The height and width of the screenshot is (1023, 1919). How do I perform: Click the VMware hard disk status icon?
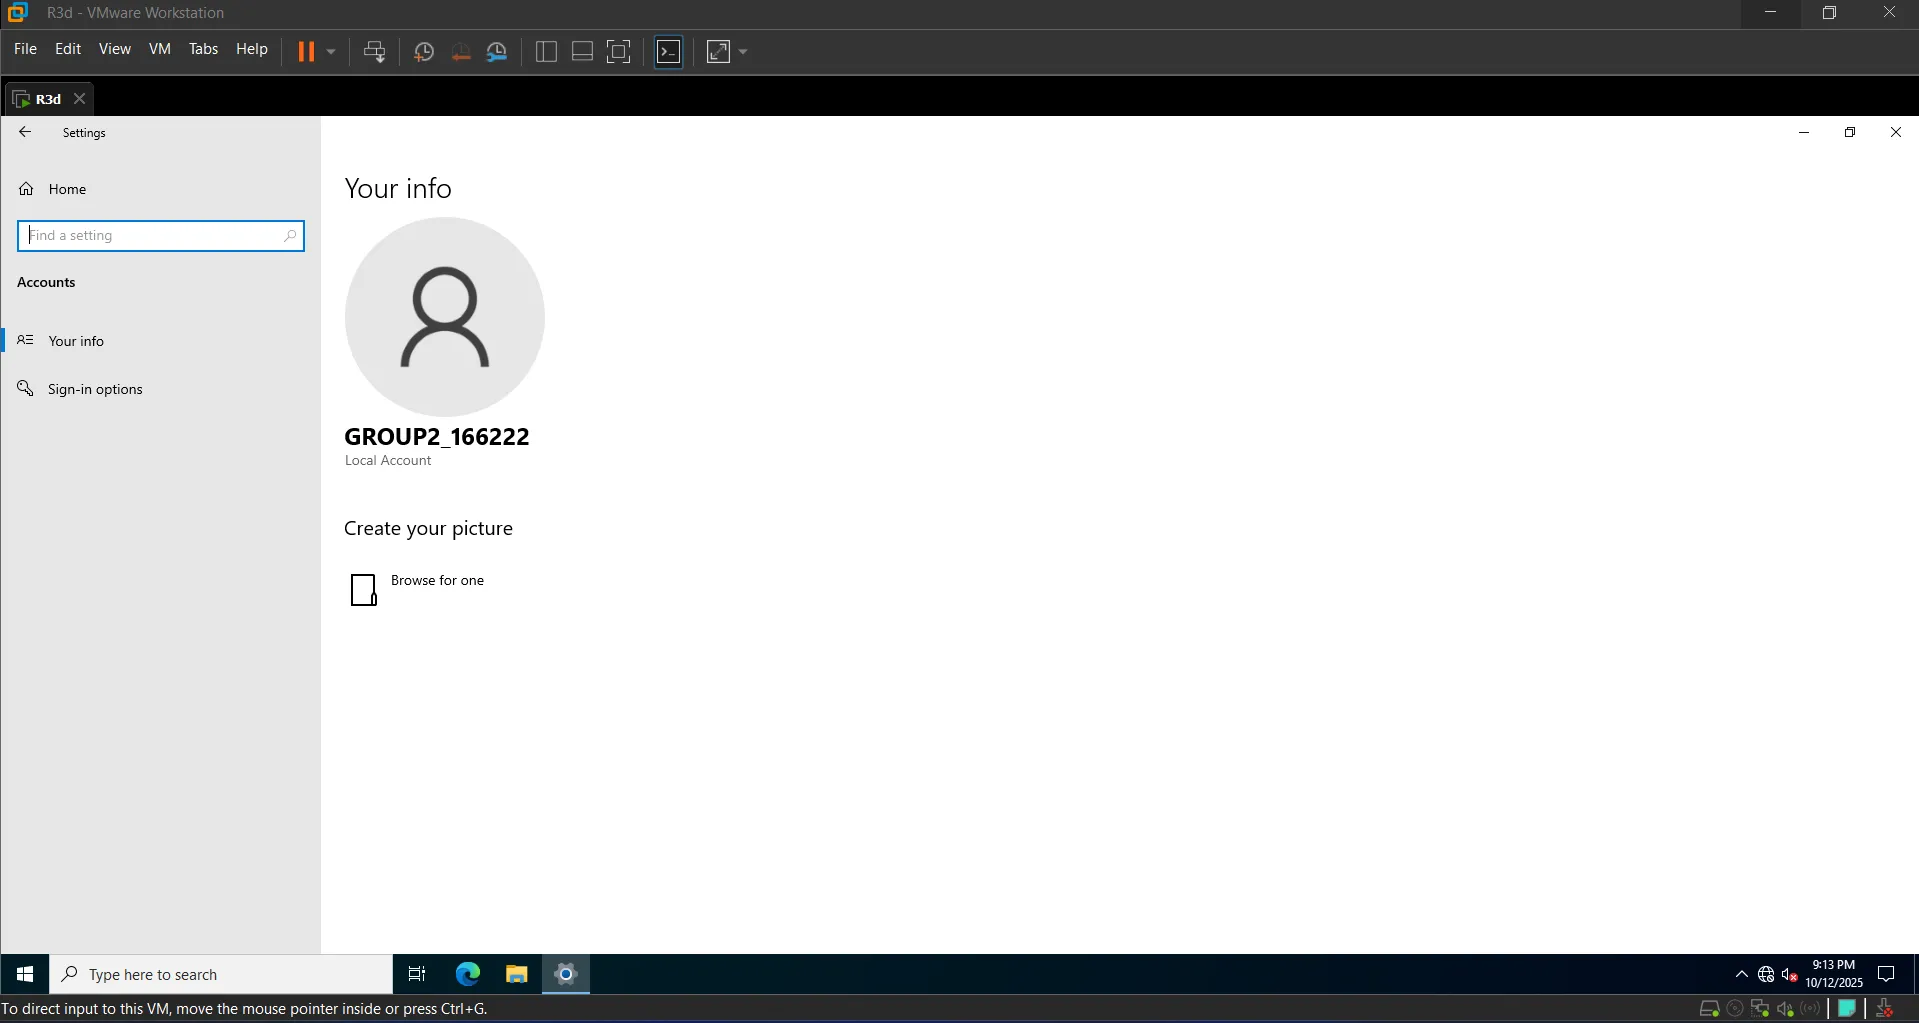click(x=1709, y=1009)
